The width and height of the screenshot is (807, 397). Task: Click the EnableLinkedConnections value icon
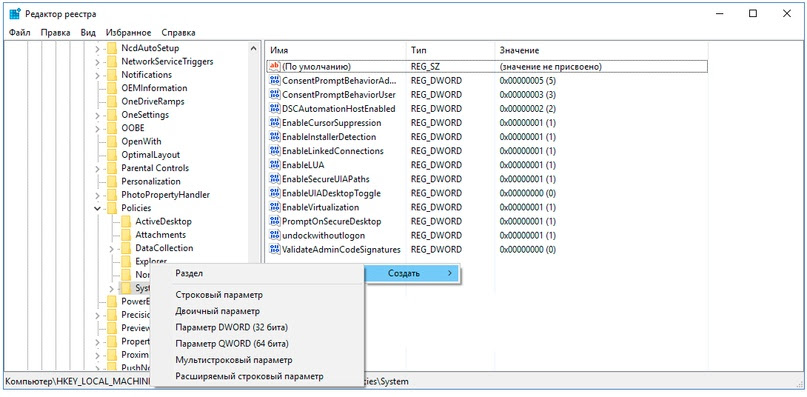pos(274,151)
